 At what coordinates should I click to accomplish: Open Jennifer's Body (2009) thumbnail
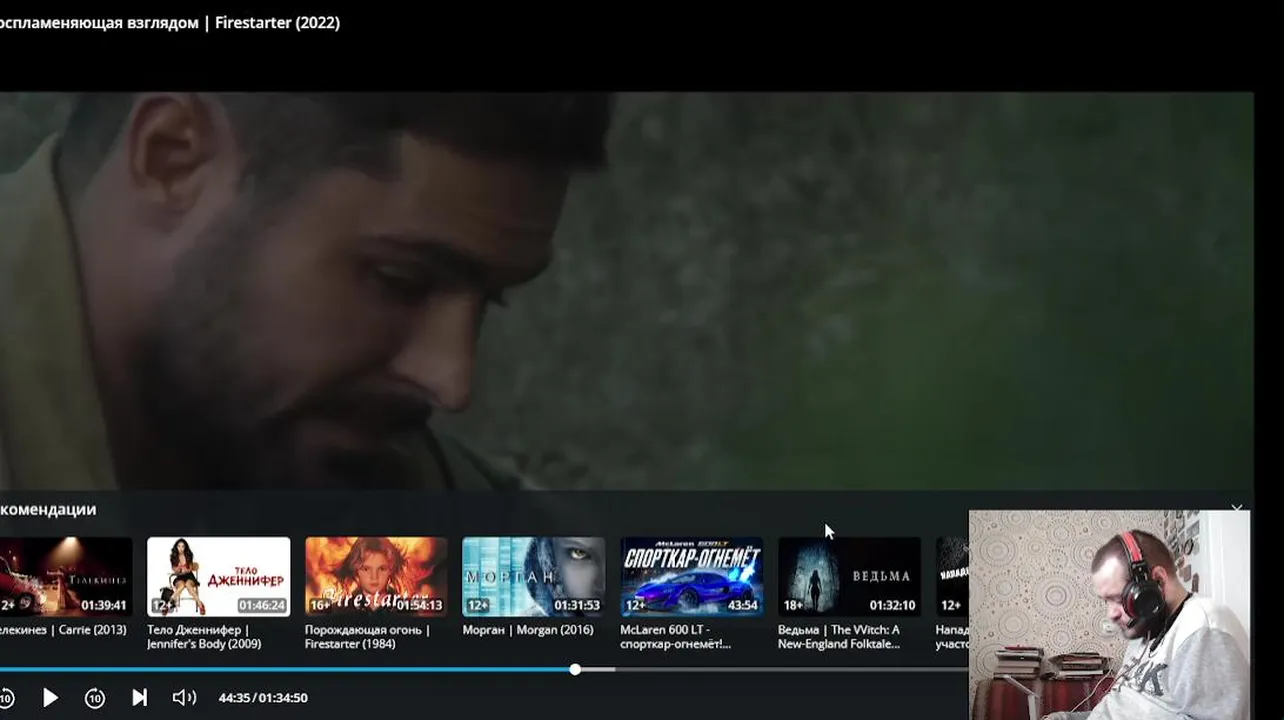(219, 577)
